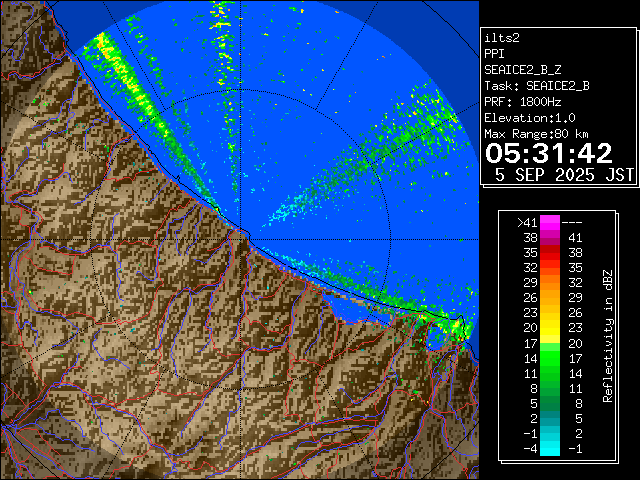Click the 05:31:42 timestamp display
This screenshot has height=480, width=640.
(548, 153)
